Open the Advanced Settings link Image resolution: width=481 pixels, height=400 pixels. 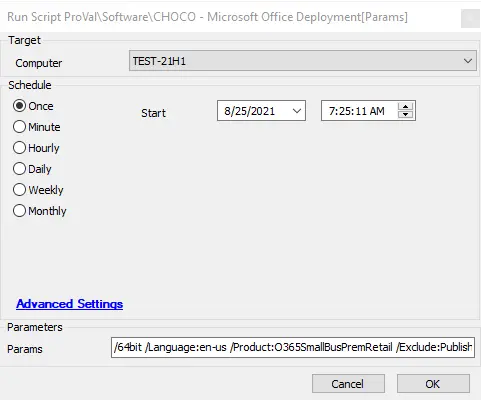coord(70,304)
